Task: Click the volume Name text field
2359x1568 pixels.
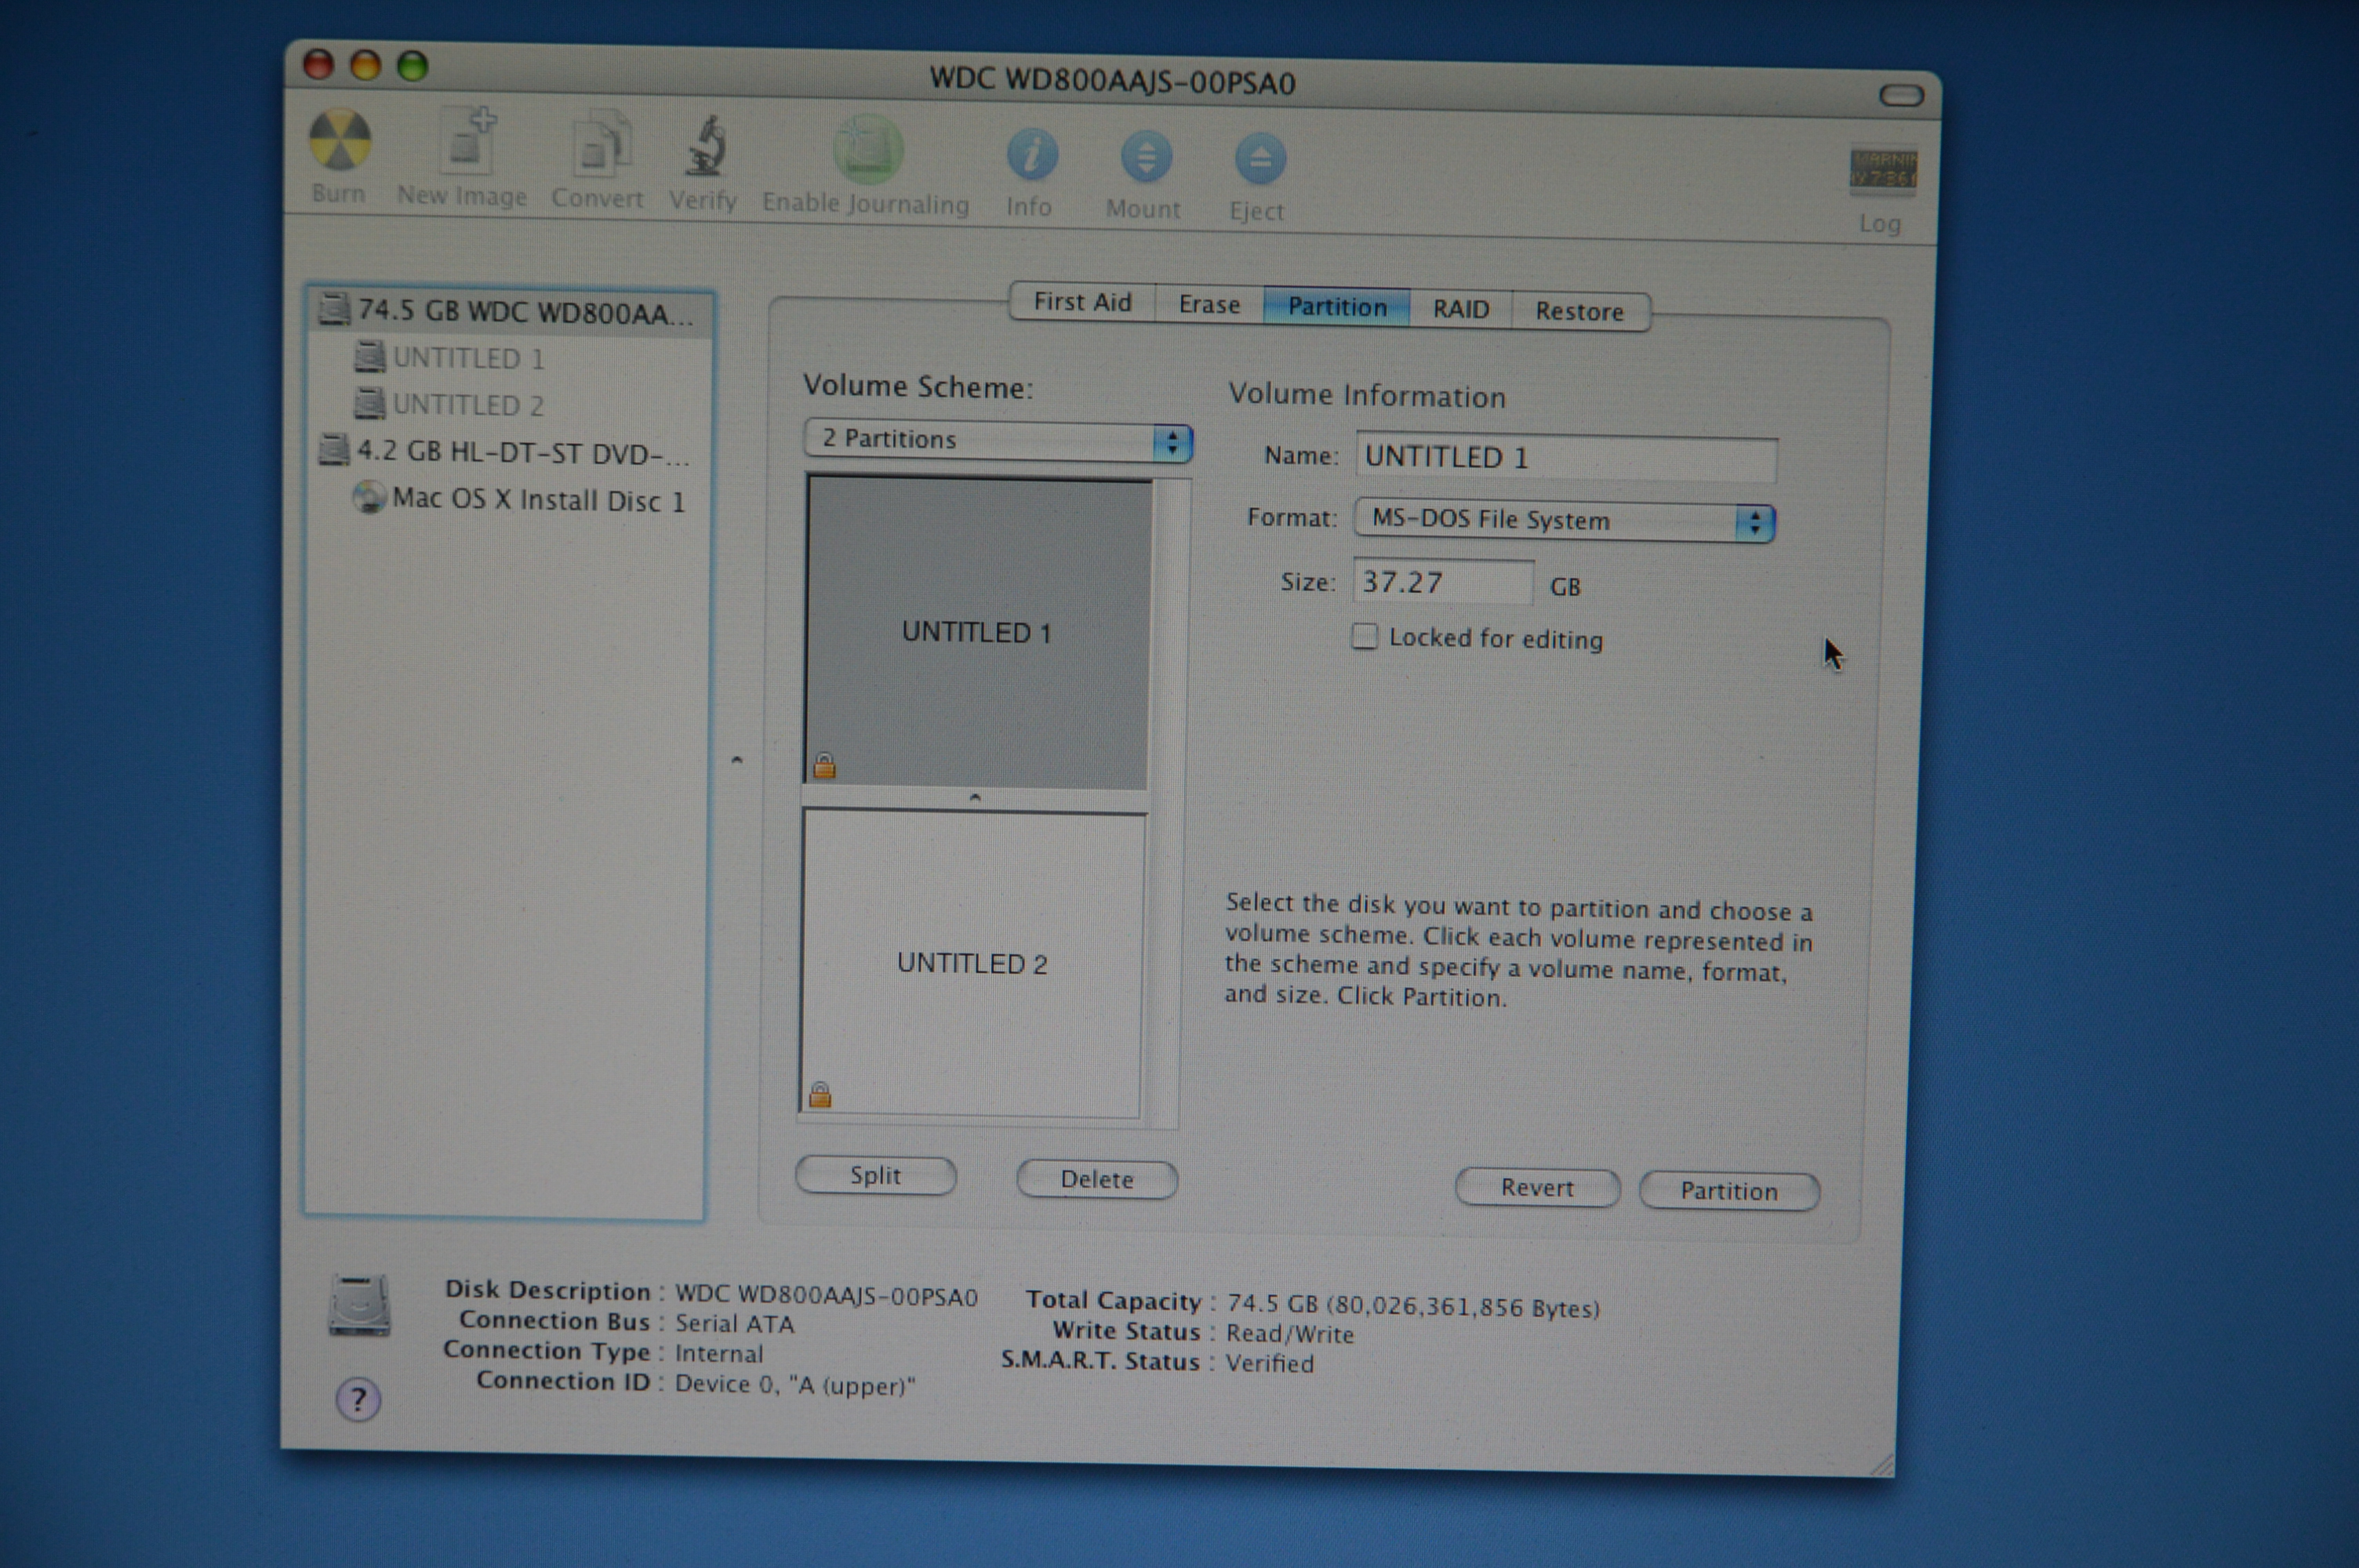Action: (x=1567, y=457)
